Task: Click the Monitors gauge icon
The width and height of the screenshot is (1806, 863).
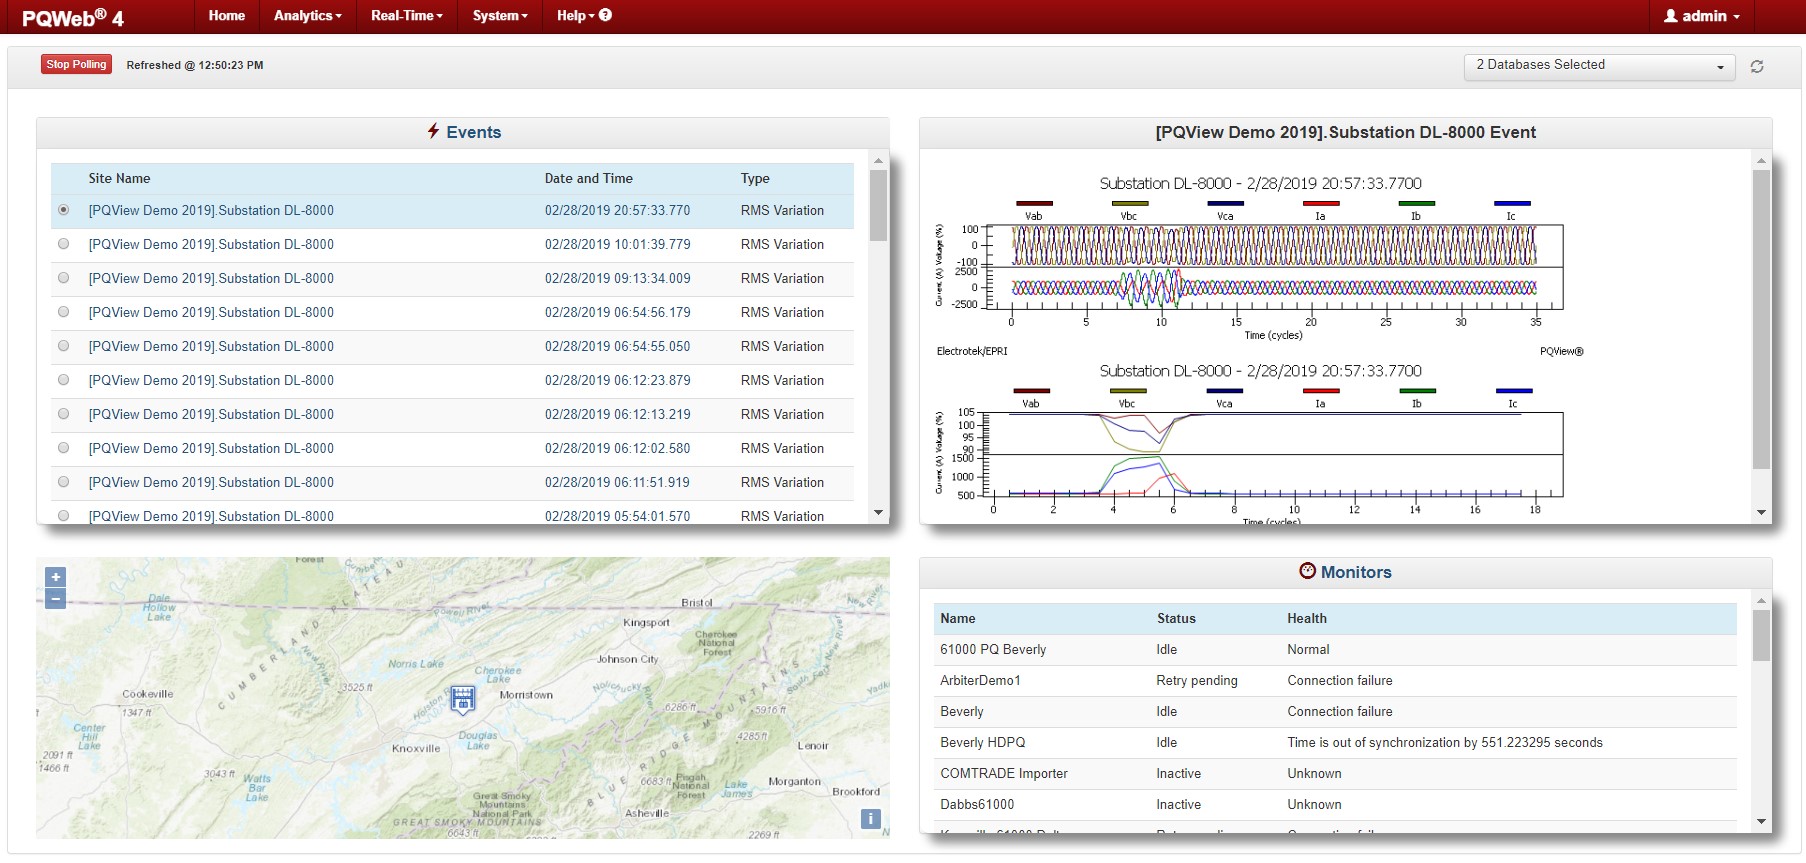Action: [1307, 571]
